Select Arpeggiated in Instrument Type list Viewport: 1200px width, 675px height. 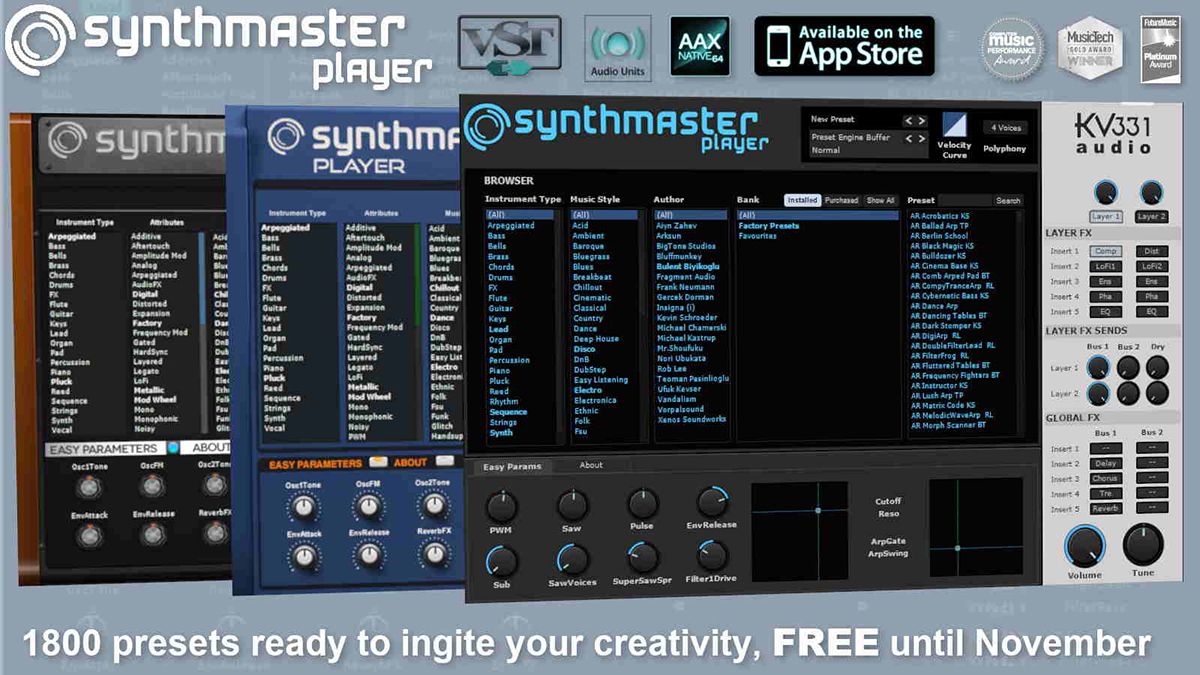coord(511,225)
